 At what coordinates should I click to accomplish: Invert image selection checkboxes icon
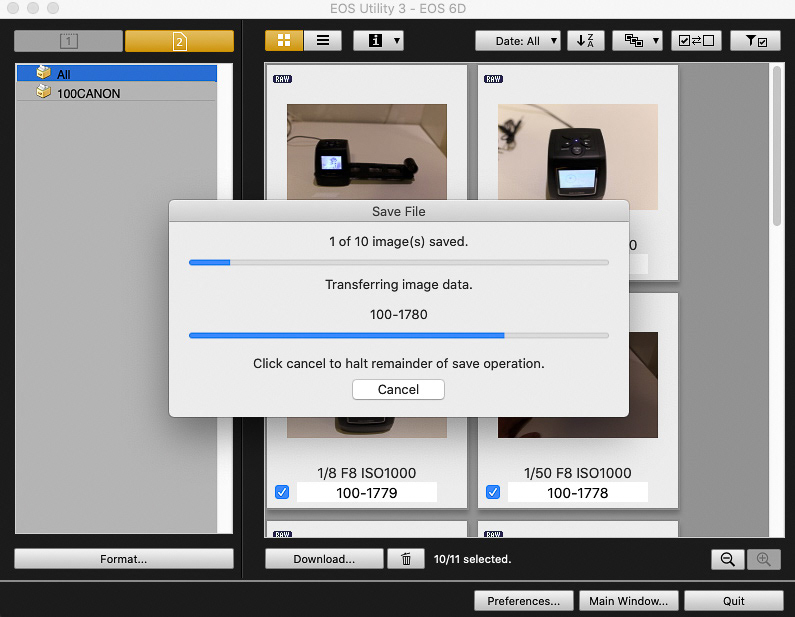696,41
